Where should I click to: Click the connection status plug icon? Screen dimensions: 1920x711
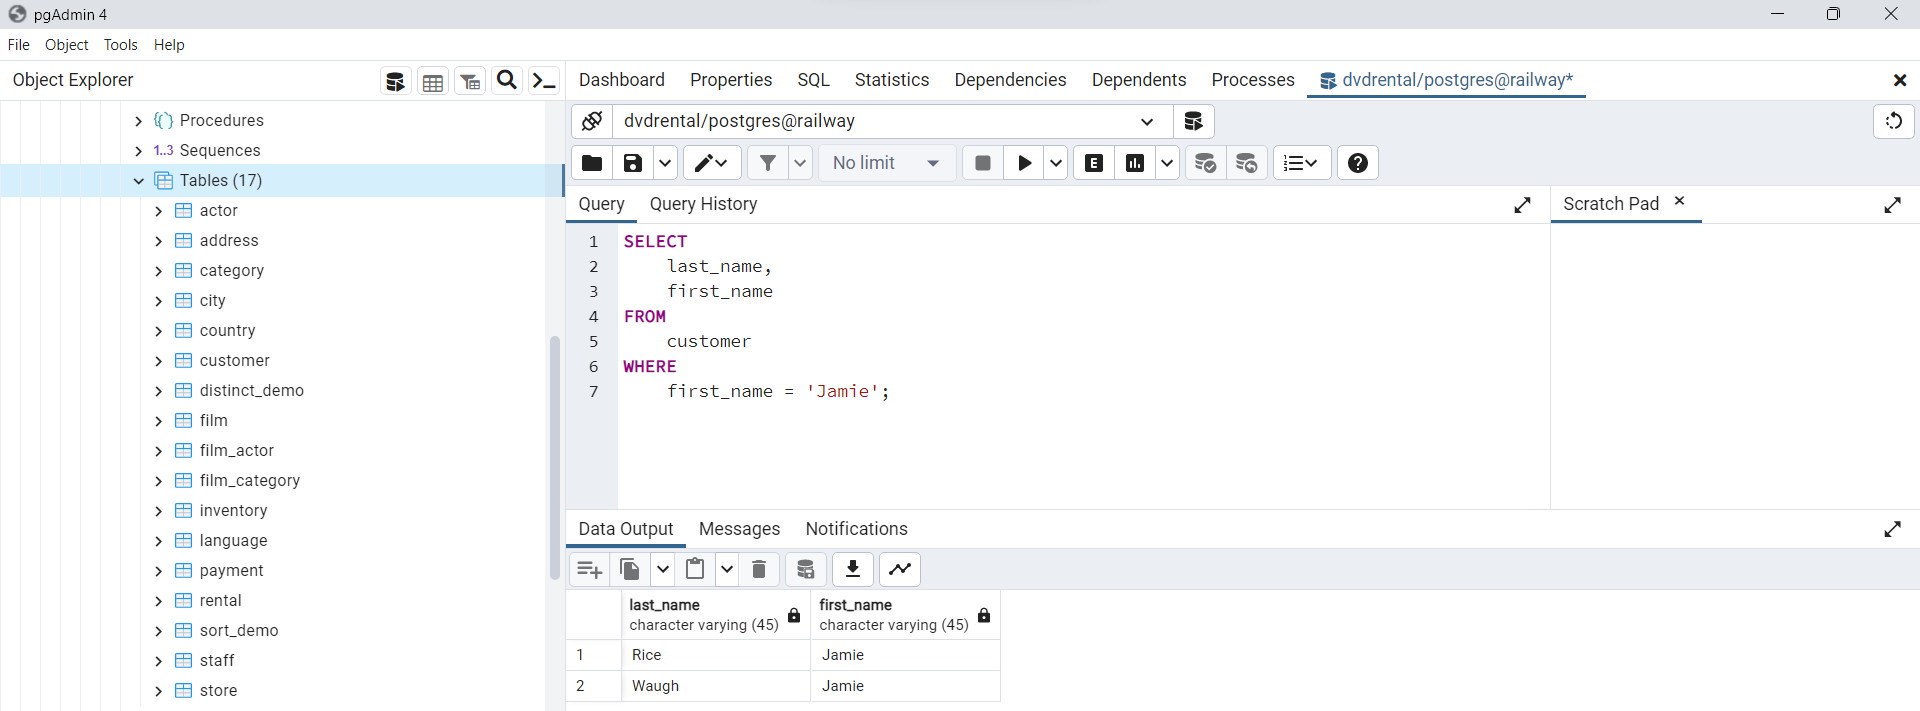tap(592, 121)
